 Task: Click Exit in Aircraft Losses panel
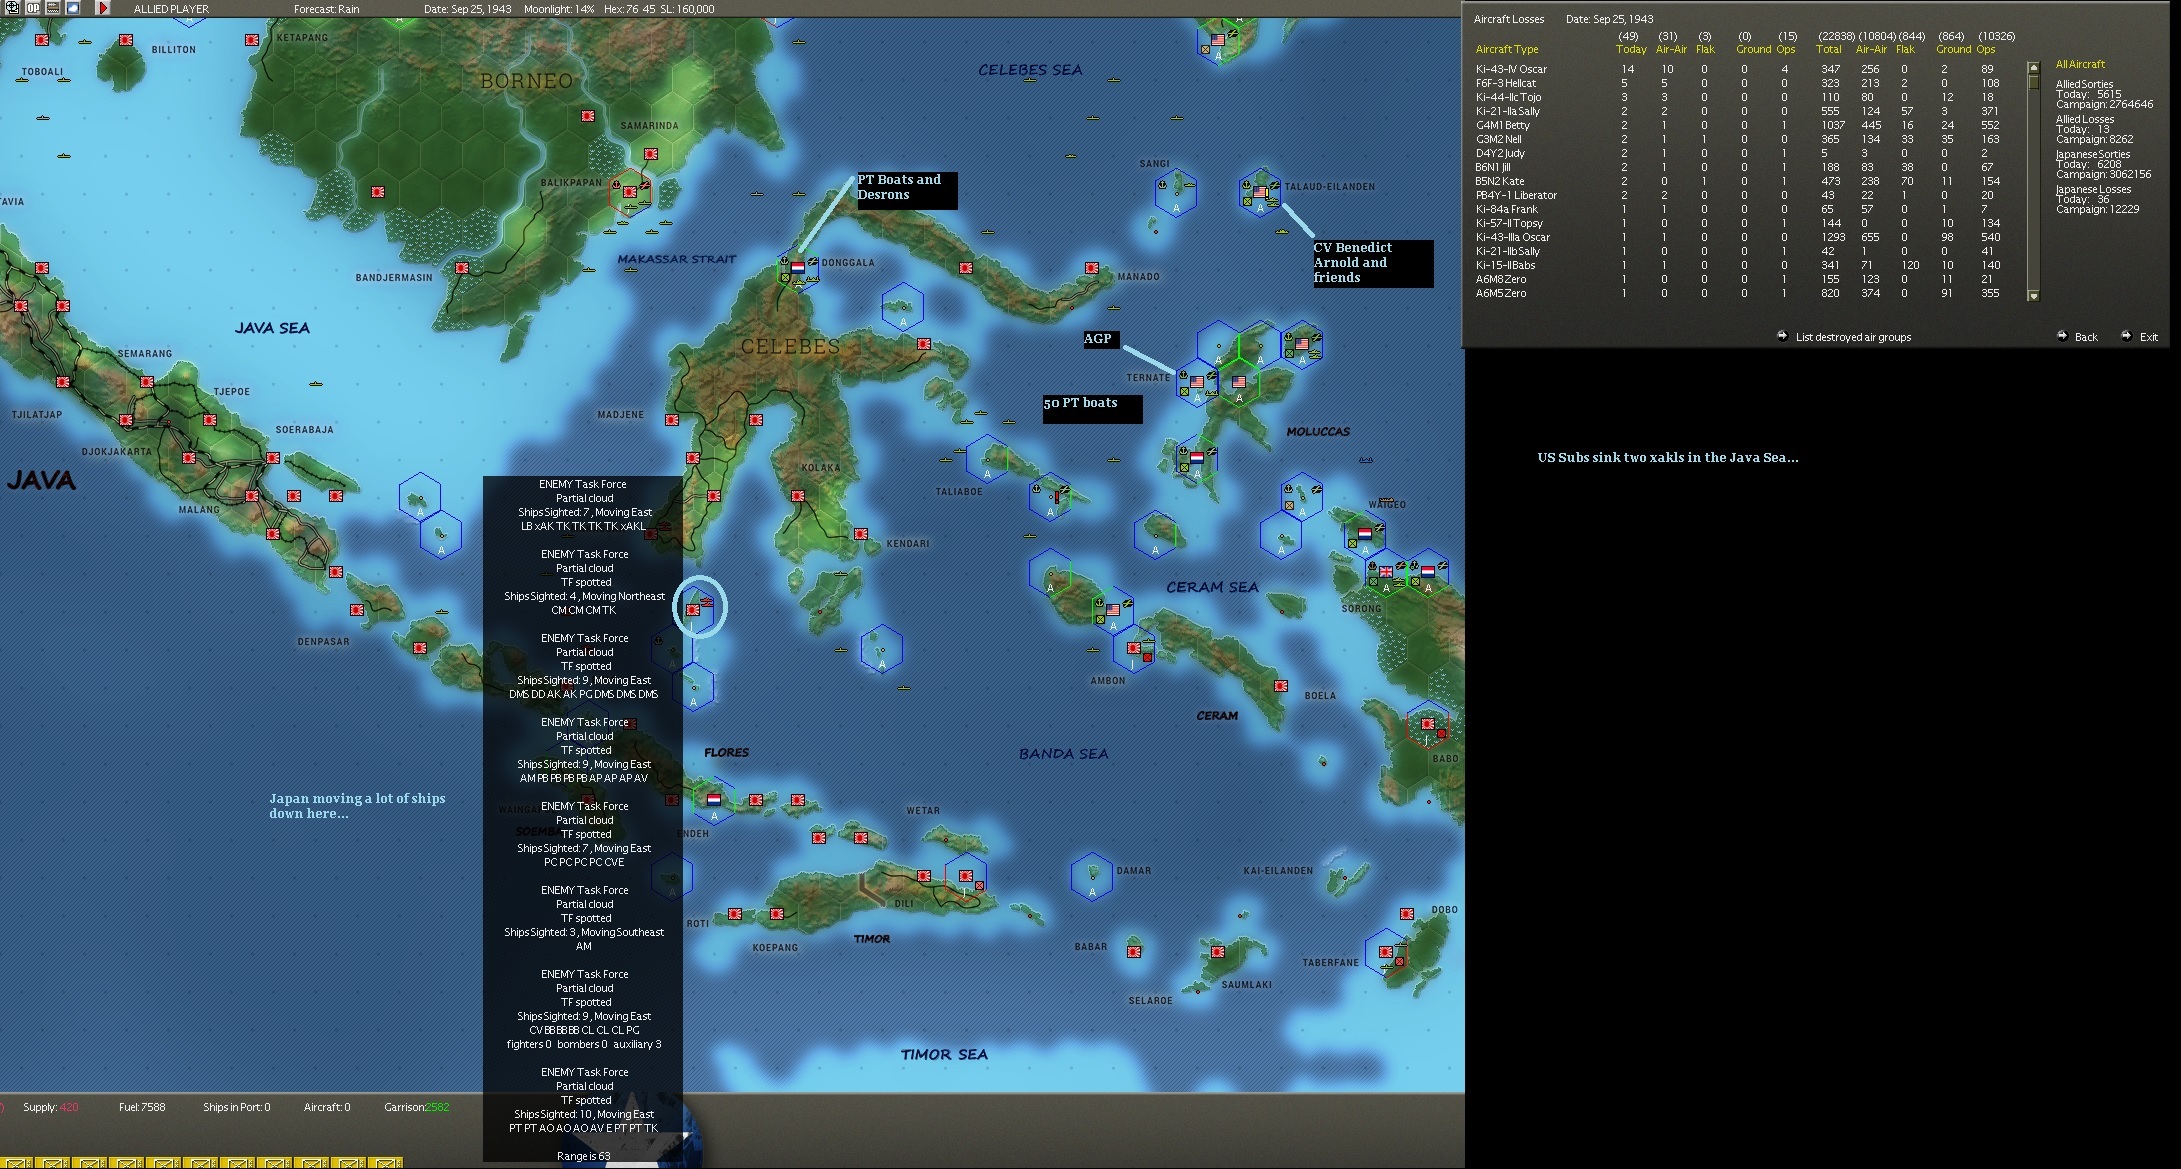[x=2148, y=337]
